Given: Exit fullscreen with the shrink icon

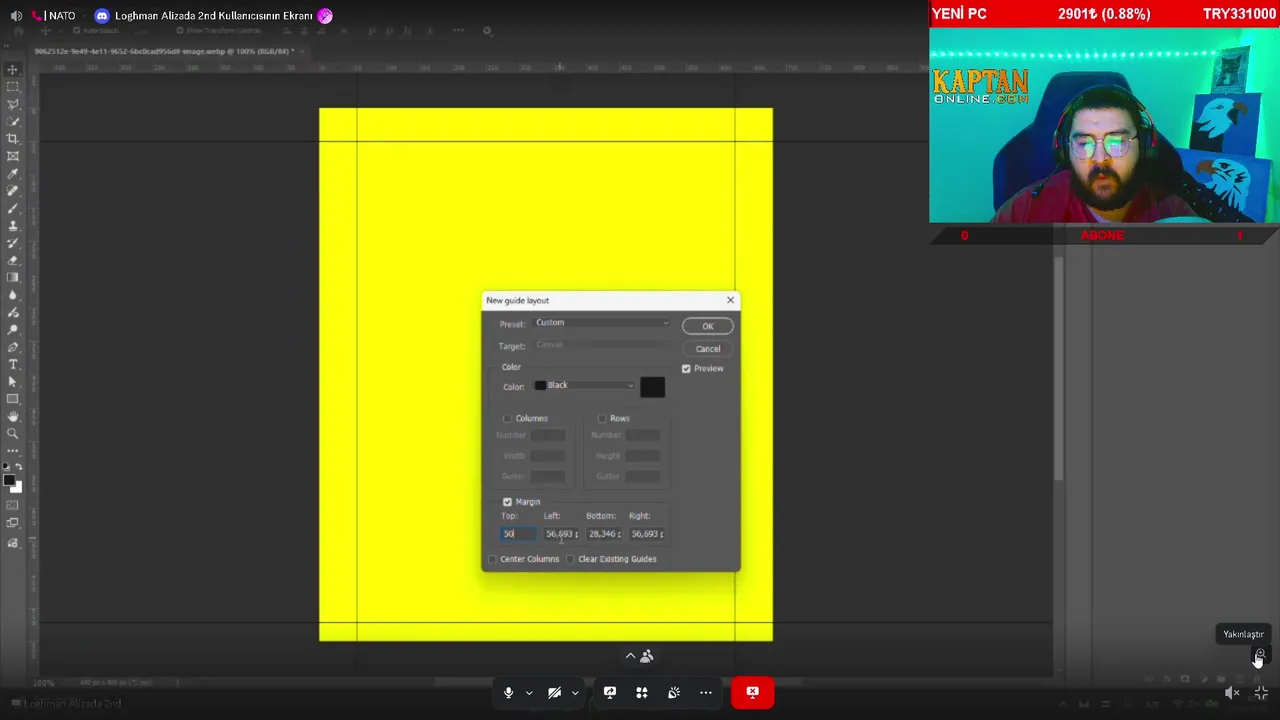Looking at the screenshot, I should 1261,692.
